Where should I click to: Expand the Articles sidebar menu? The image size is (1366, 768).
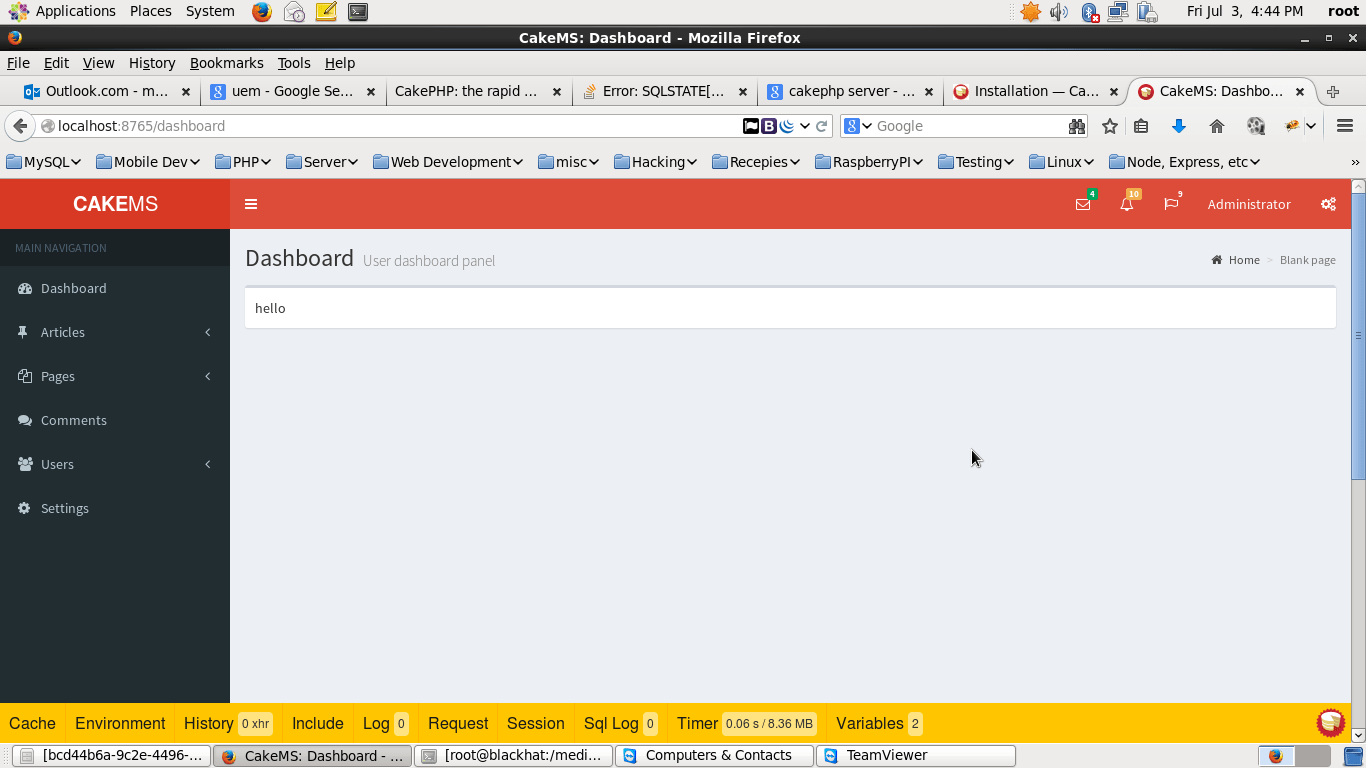point(63,332)
